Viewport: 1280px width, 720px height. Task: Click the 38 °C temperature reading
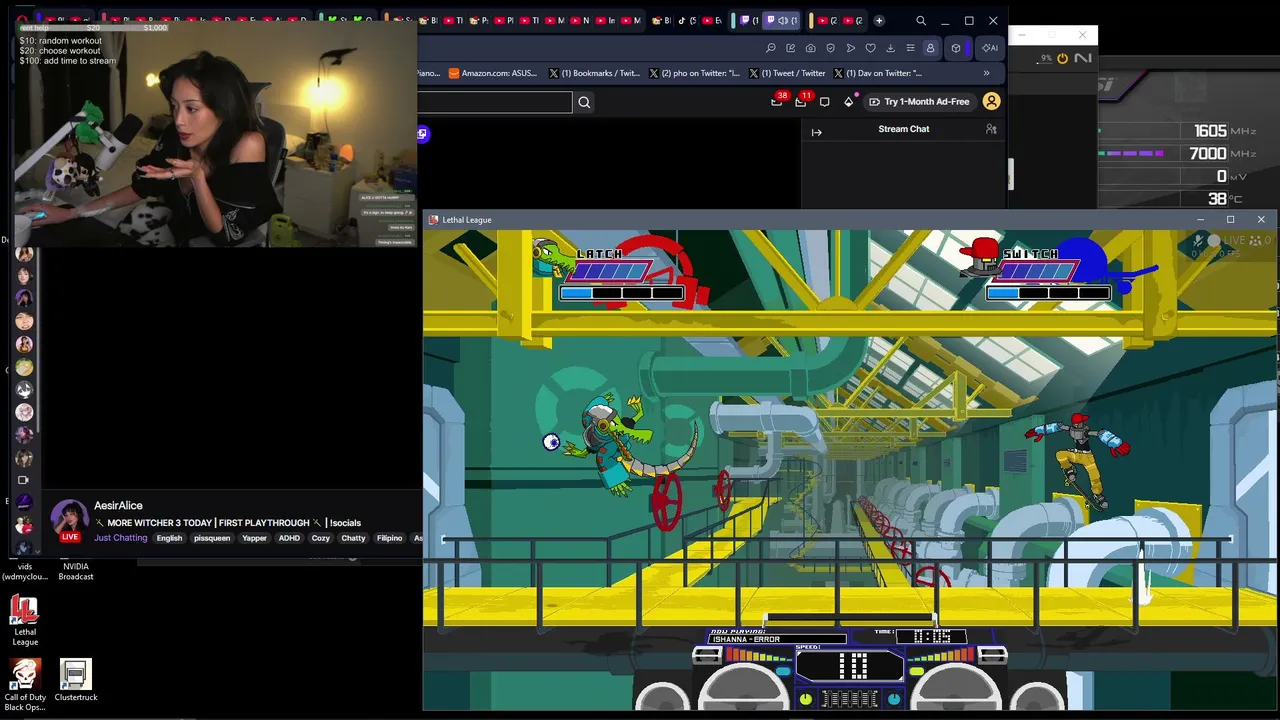1217,199
